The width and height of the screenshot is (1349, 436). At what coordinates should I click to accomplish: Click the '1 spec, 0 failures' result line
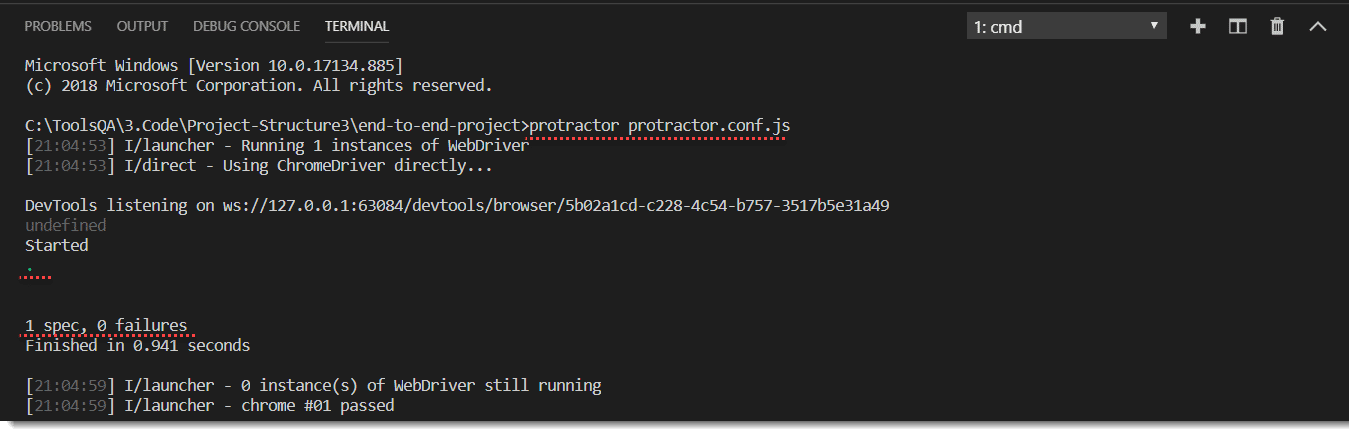click(106, 326)
